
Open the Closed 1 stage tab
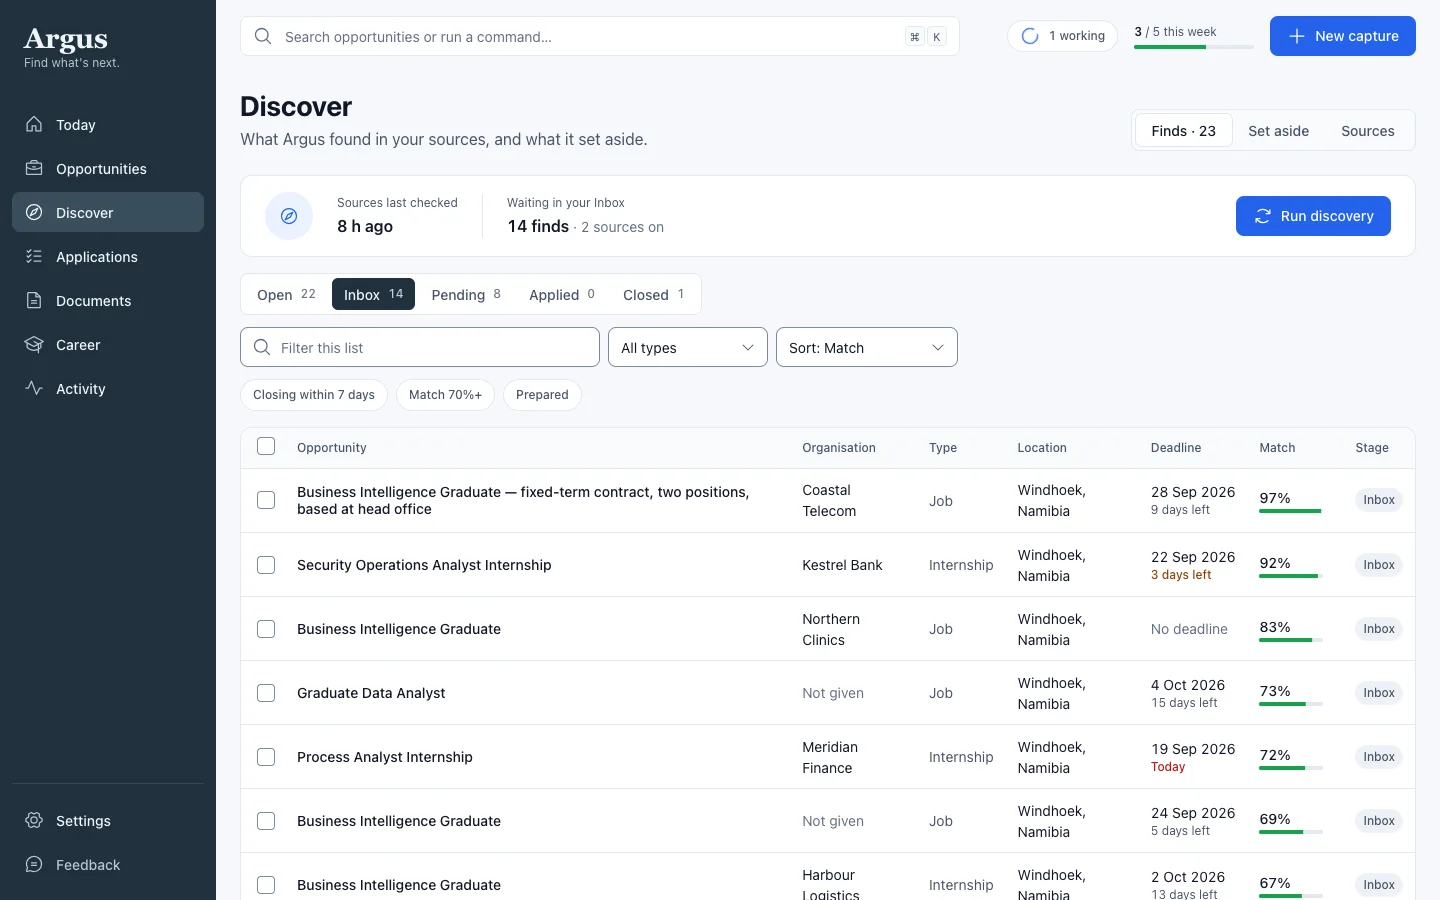click(x=654, y=294)
